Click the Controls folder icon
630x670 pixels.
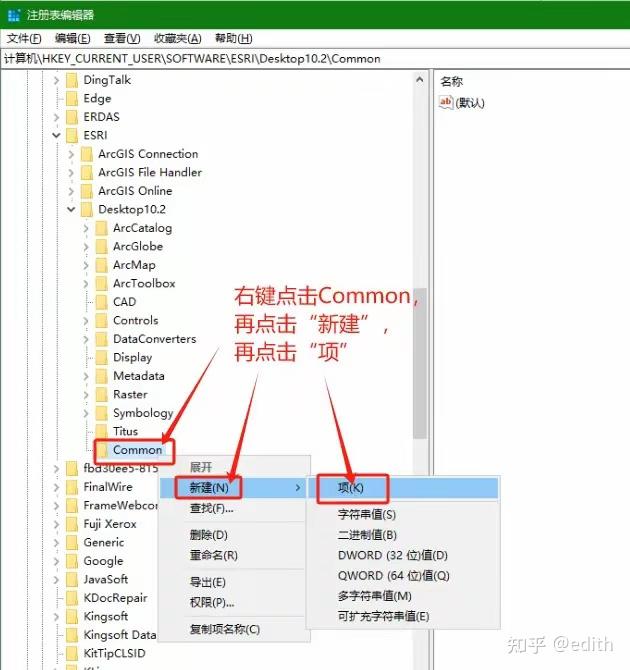(x=102, y=320)
